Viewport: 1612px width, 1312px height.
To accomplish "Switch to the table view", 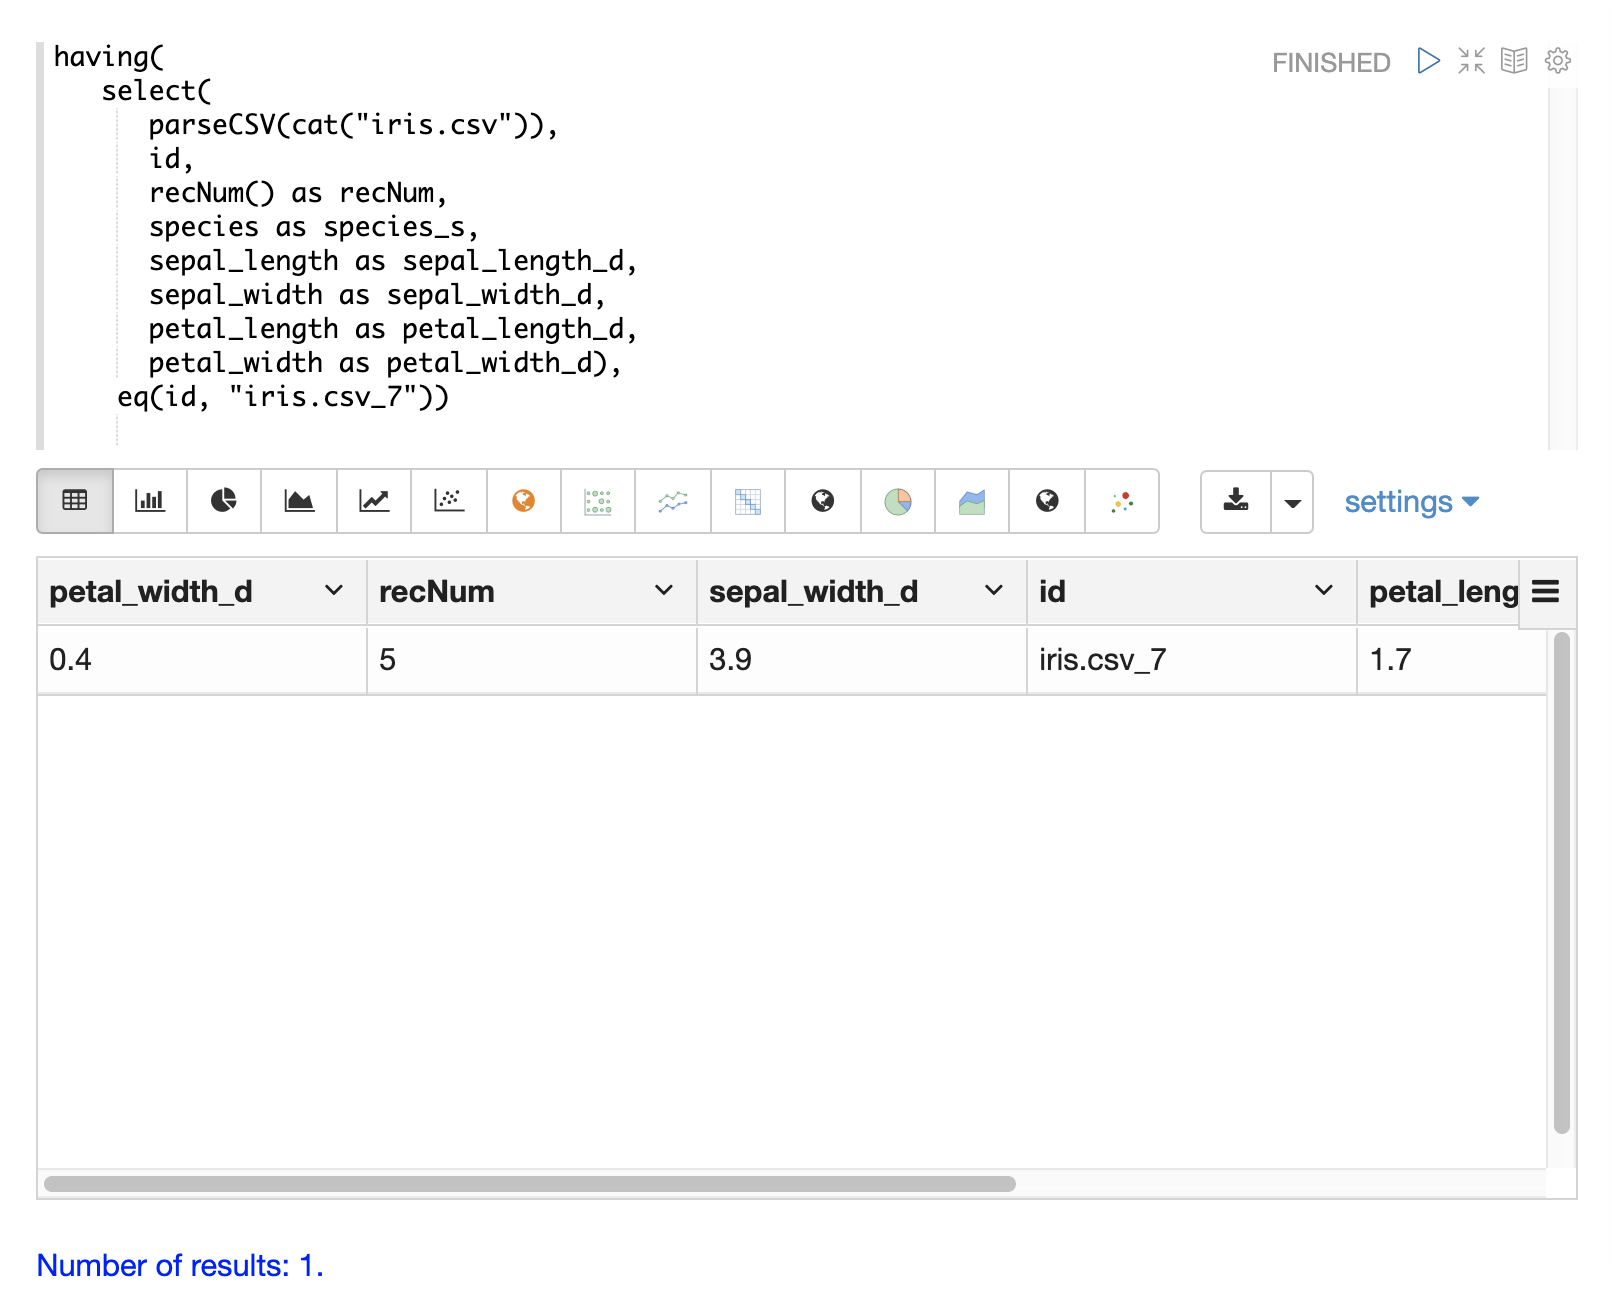I will 75,501.
